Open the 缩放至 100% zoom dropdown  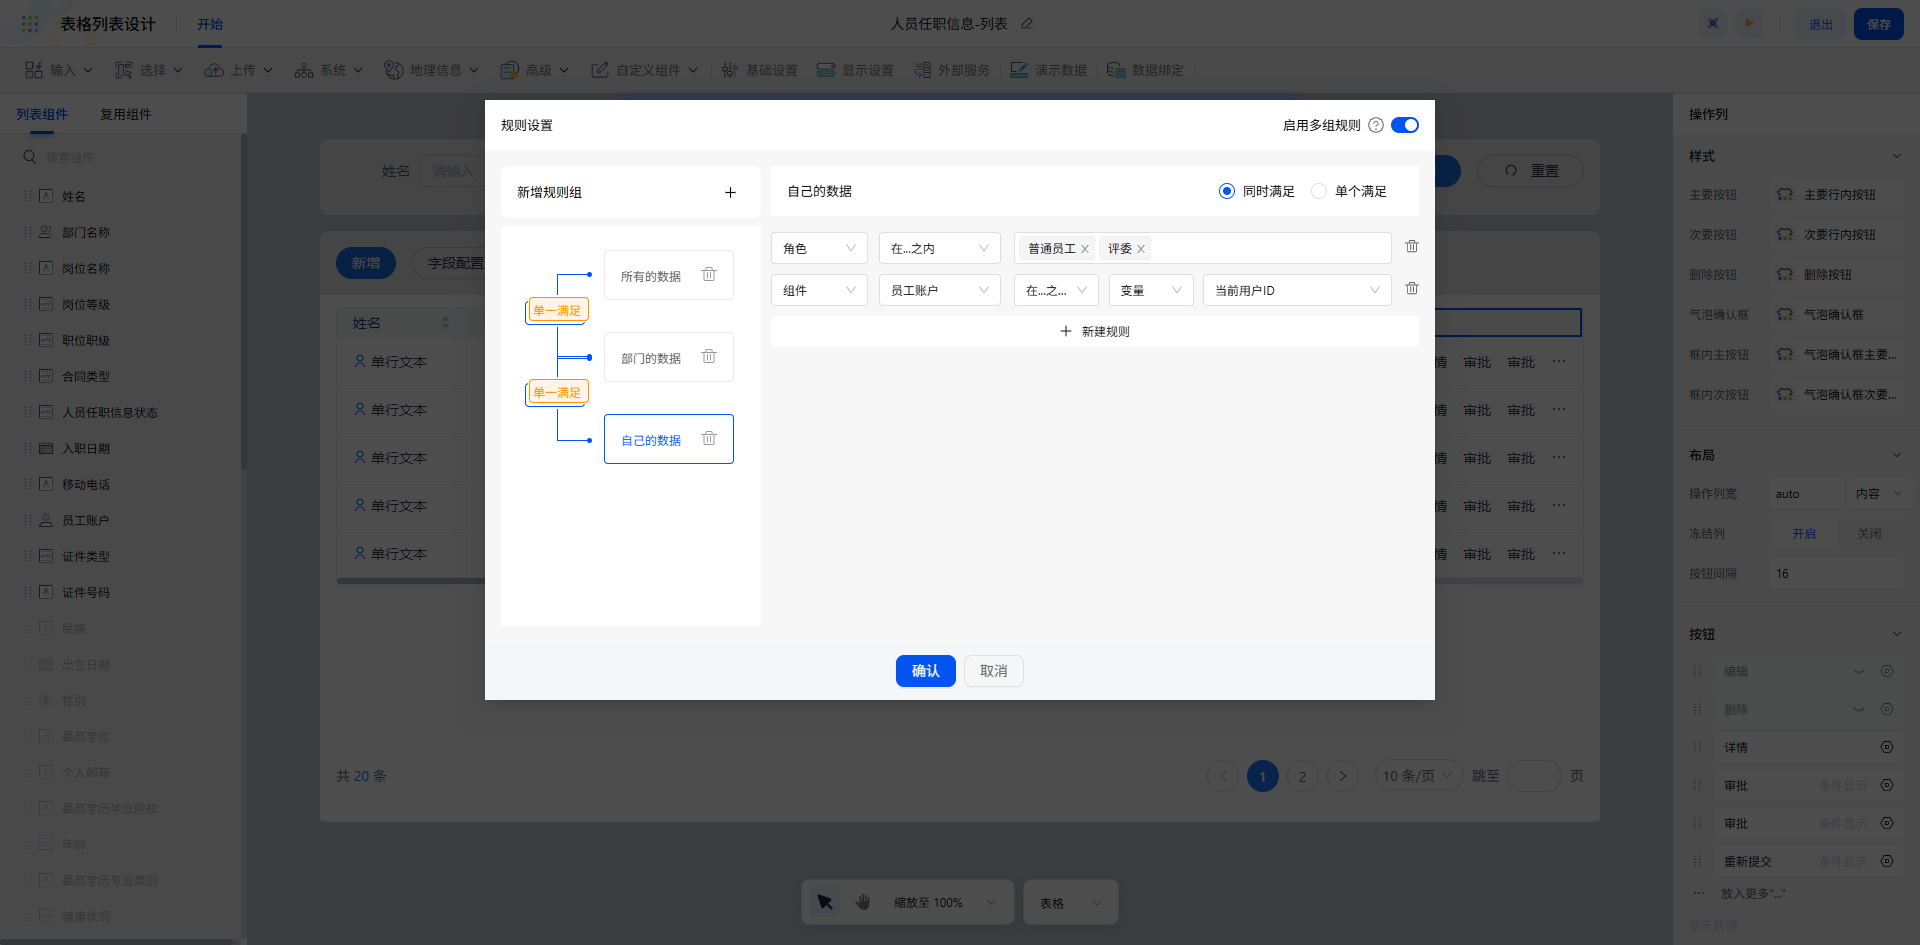(945, 902)
